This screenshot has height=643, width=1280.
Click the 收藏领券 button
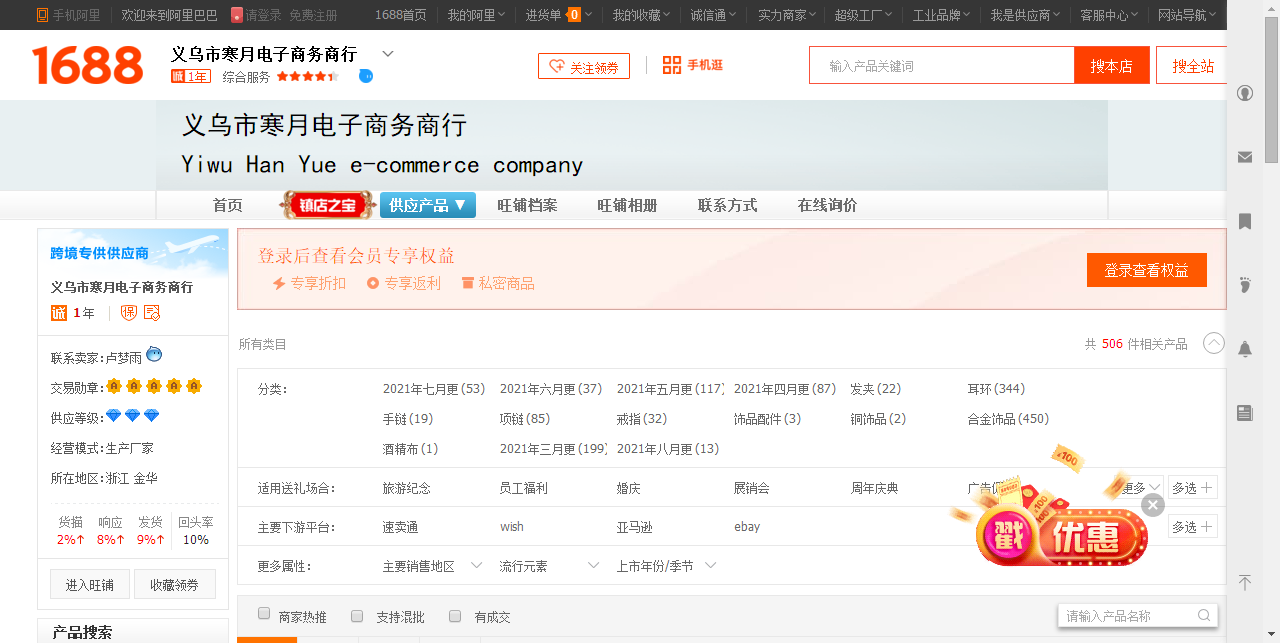[x=175, y=585]
